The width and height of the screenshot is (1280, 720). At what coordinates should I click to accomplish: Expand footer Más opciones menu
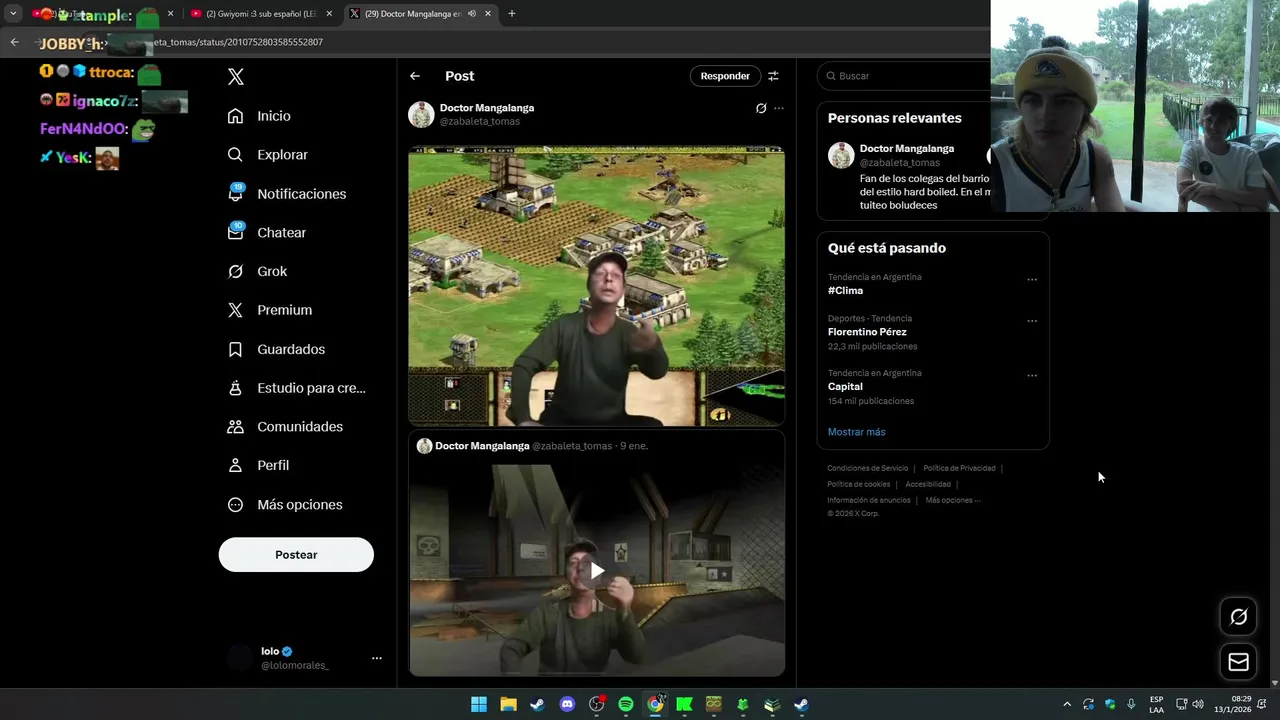[952, 500]
